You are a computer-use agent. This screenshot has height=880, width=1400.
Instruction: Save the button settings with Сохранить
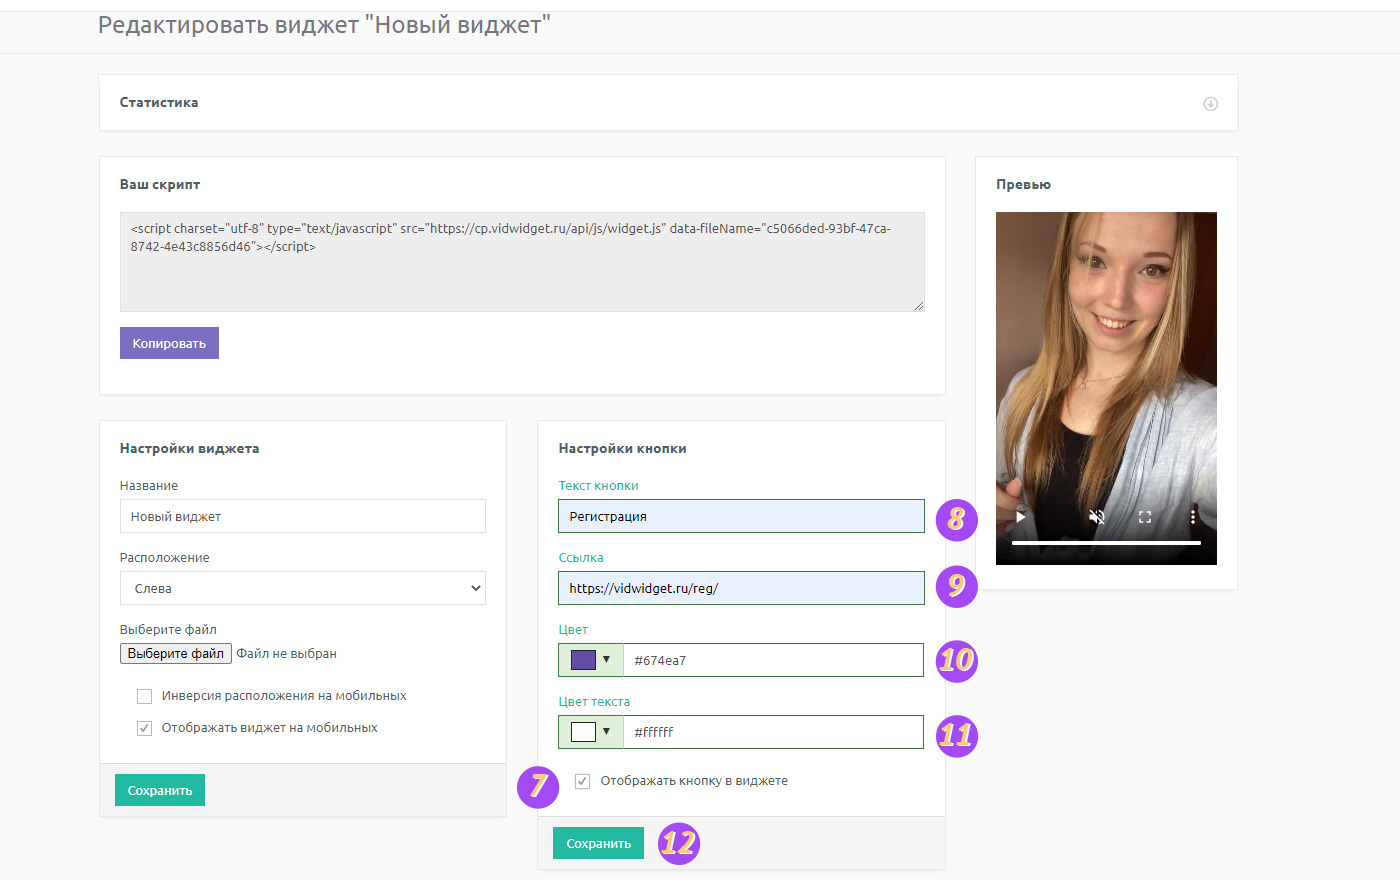tap(598, 843)
